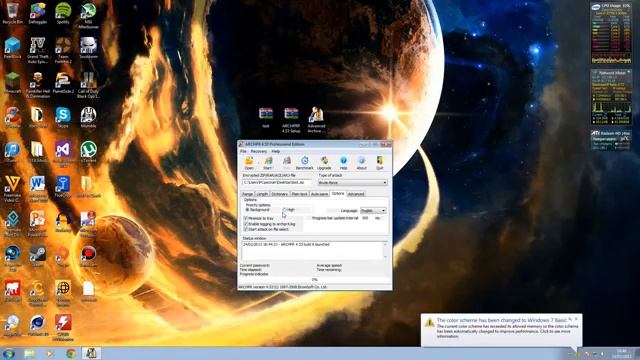Click the blue Help toolbar icon
640x360 pixels.
[343, 162]
